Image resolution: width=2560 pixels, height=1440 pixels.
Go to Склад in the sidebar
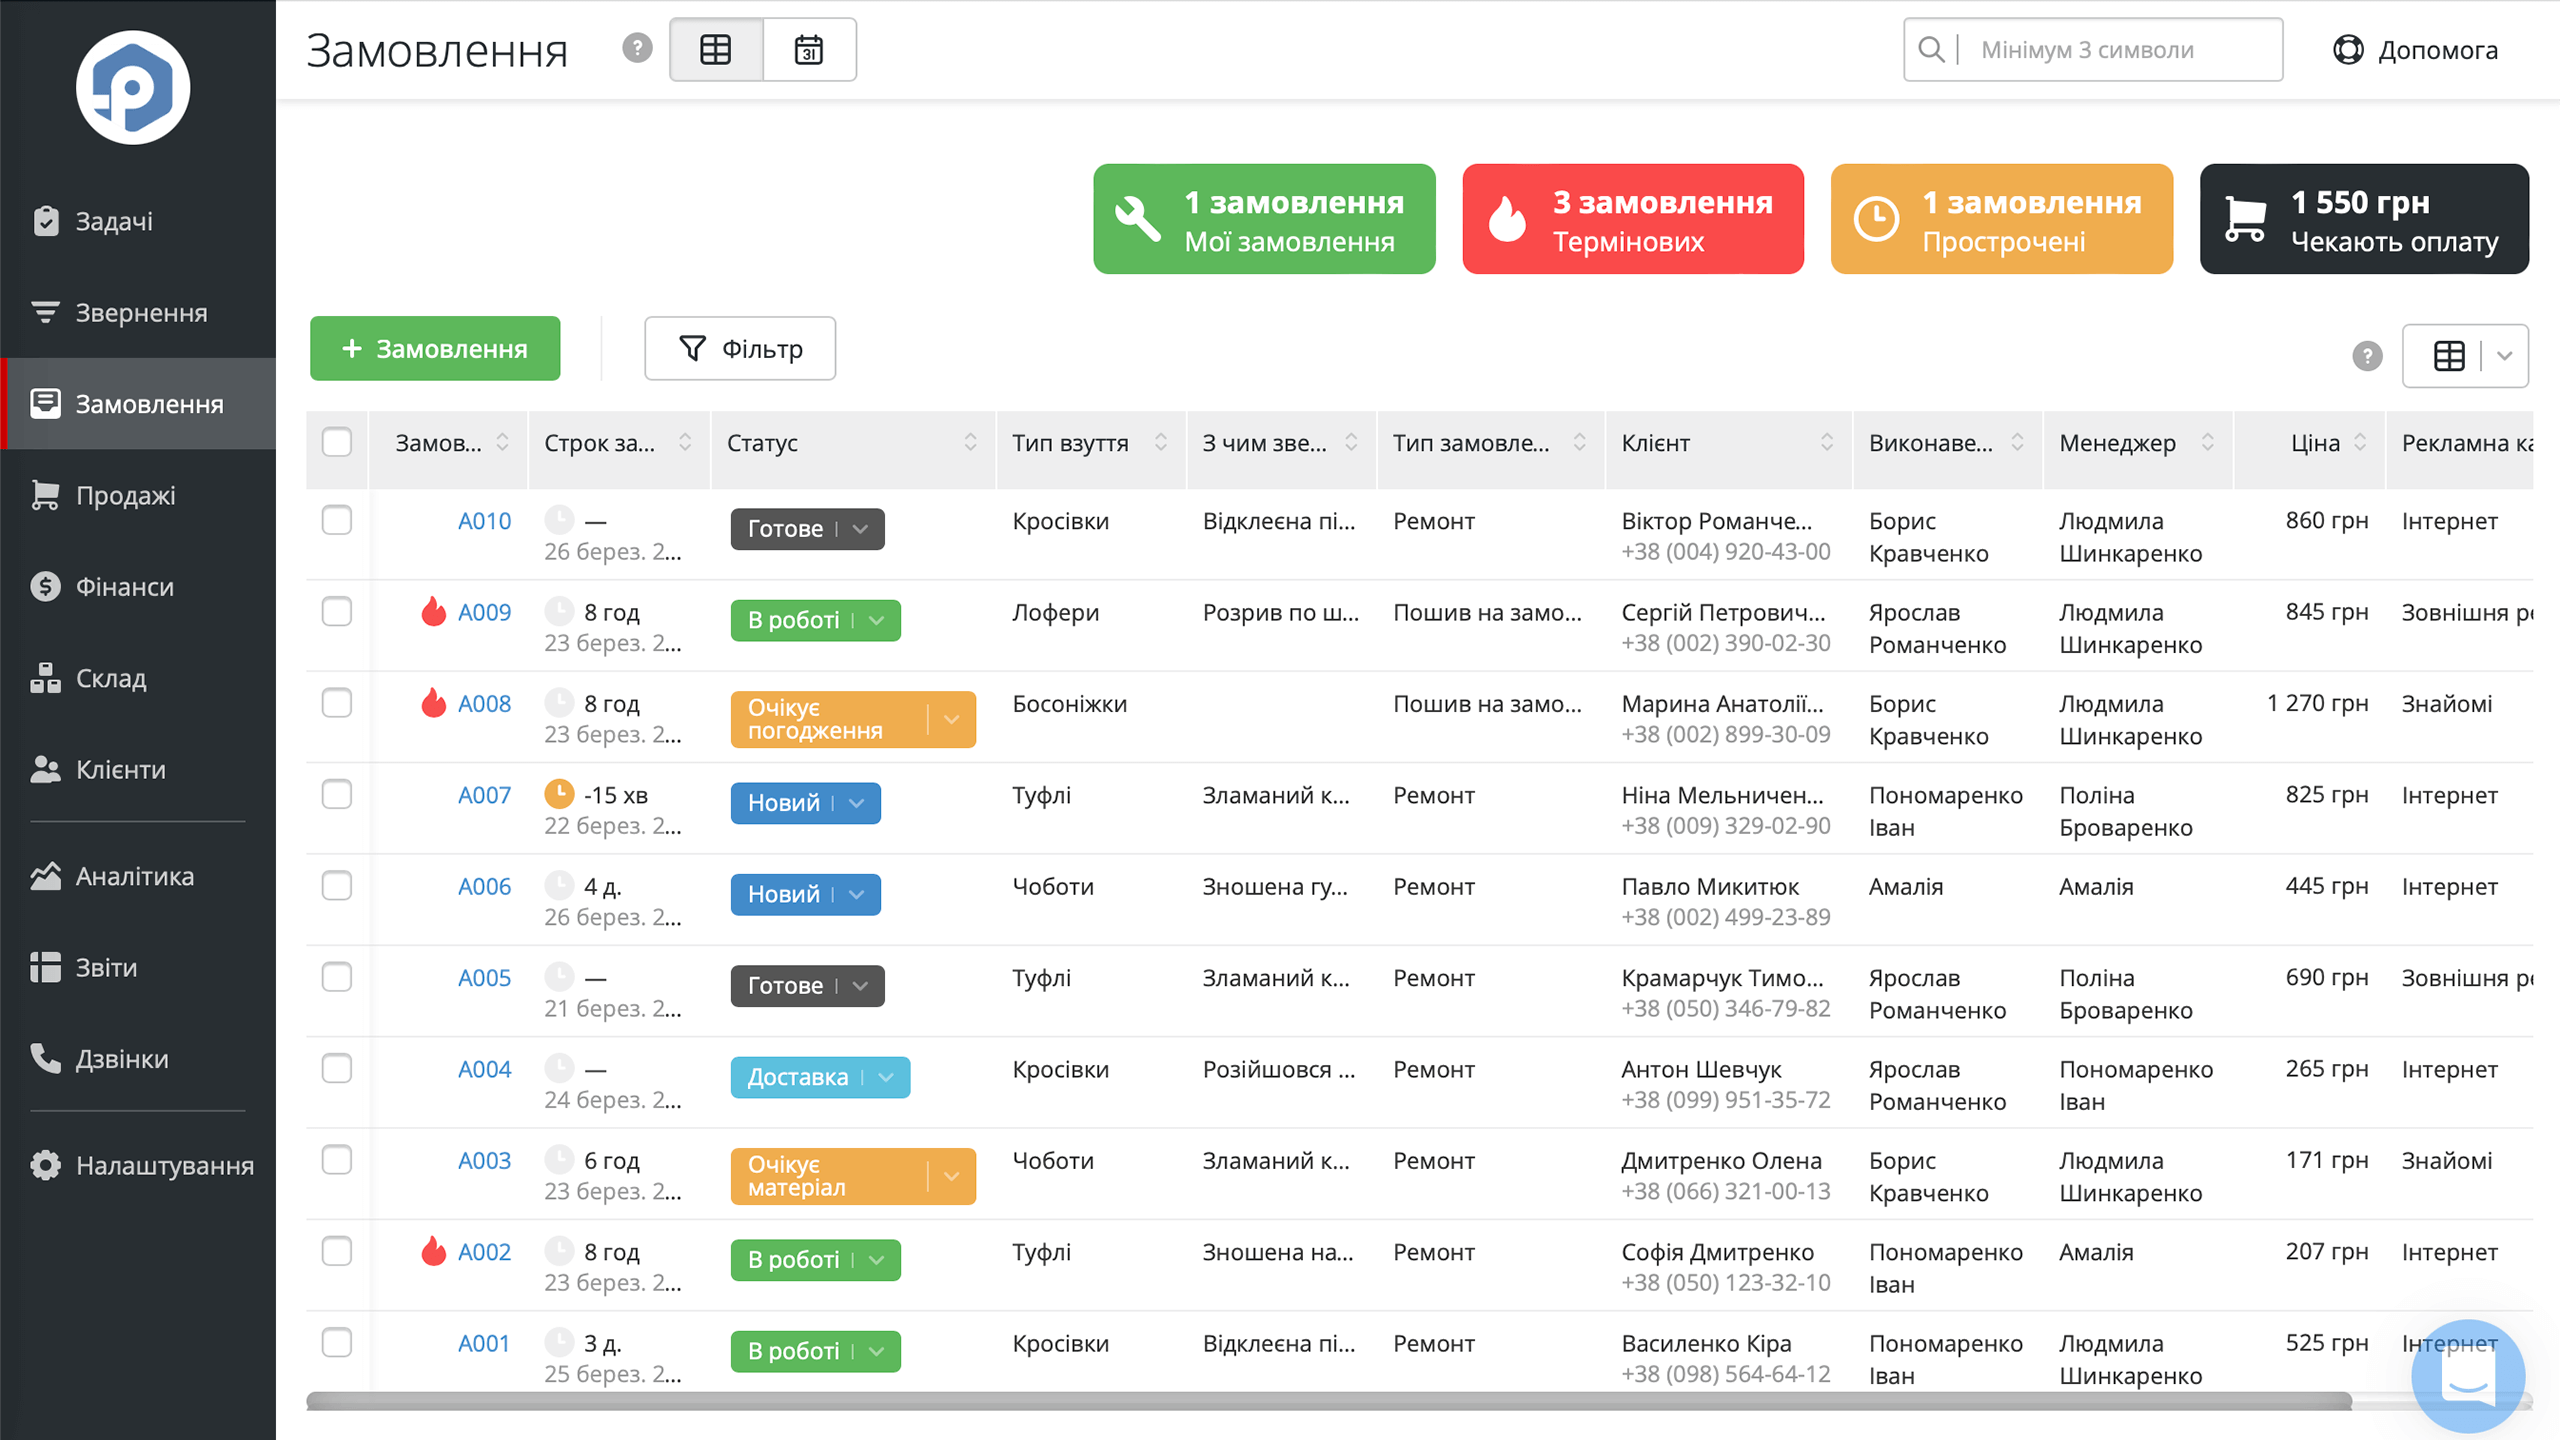pos(138,678)
